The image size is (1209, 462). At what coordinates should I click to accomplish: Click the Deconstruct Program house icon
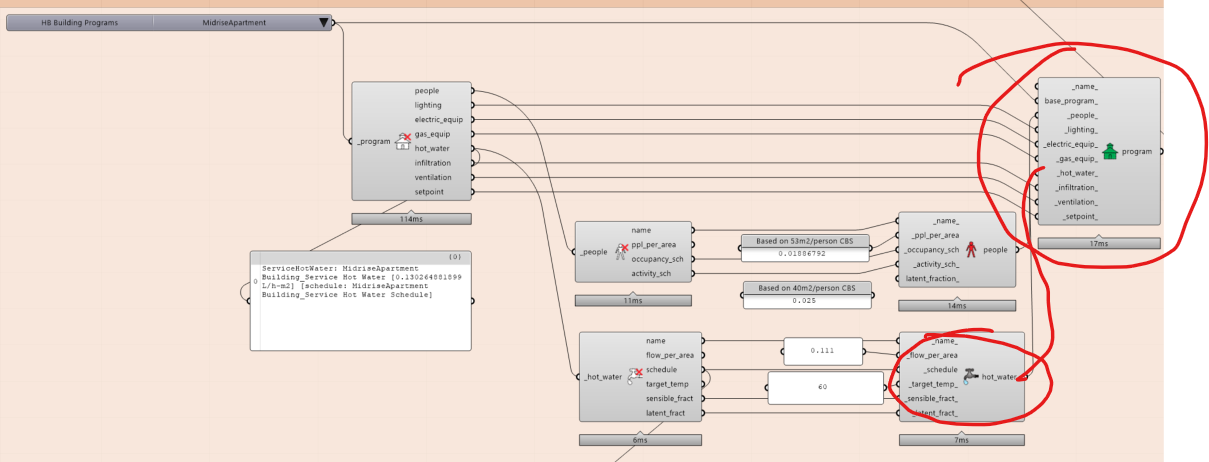pyautogui.click(x=403, y=141)
